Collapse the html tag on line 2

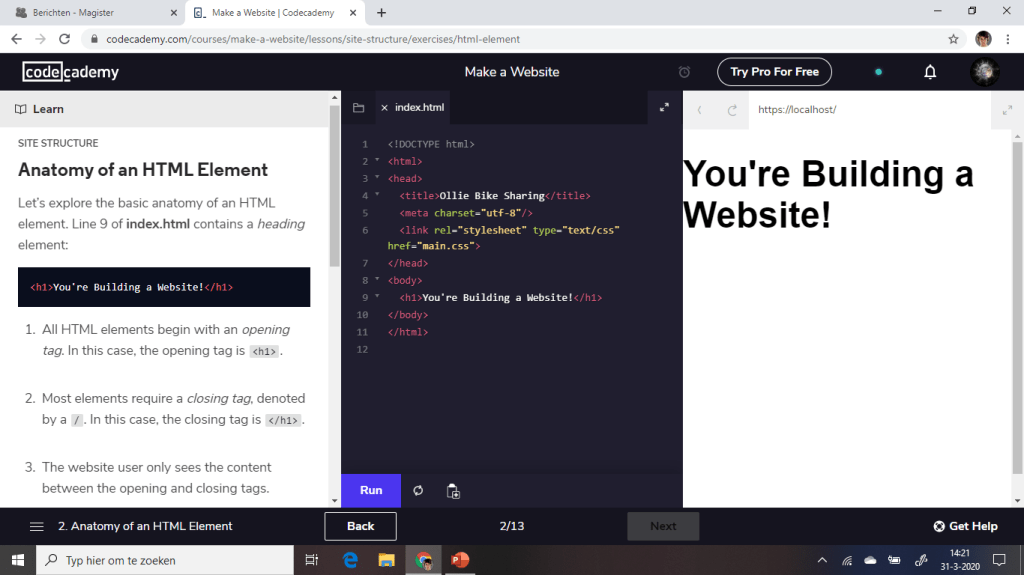377,161
